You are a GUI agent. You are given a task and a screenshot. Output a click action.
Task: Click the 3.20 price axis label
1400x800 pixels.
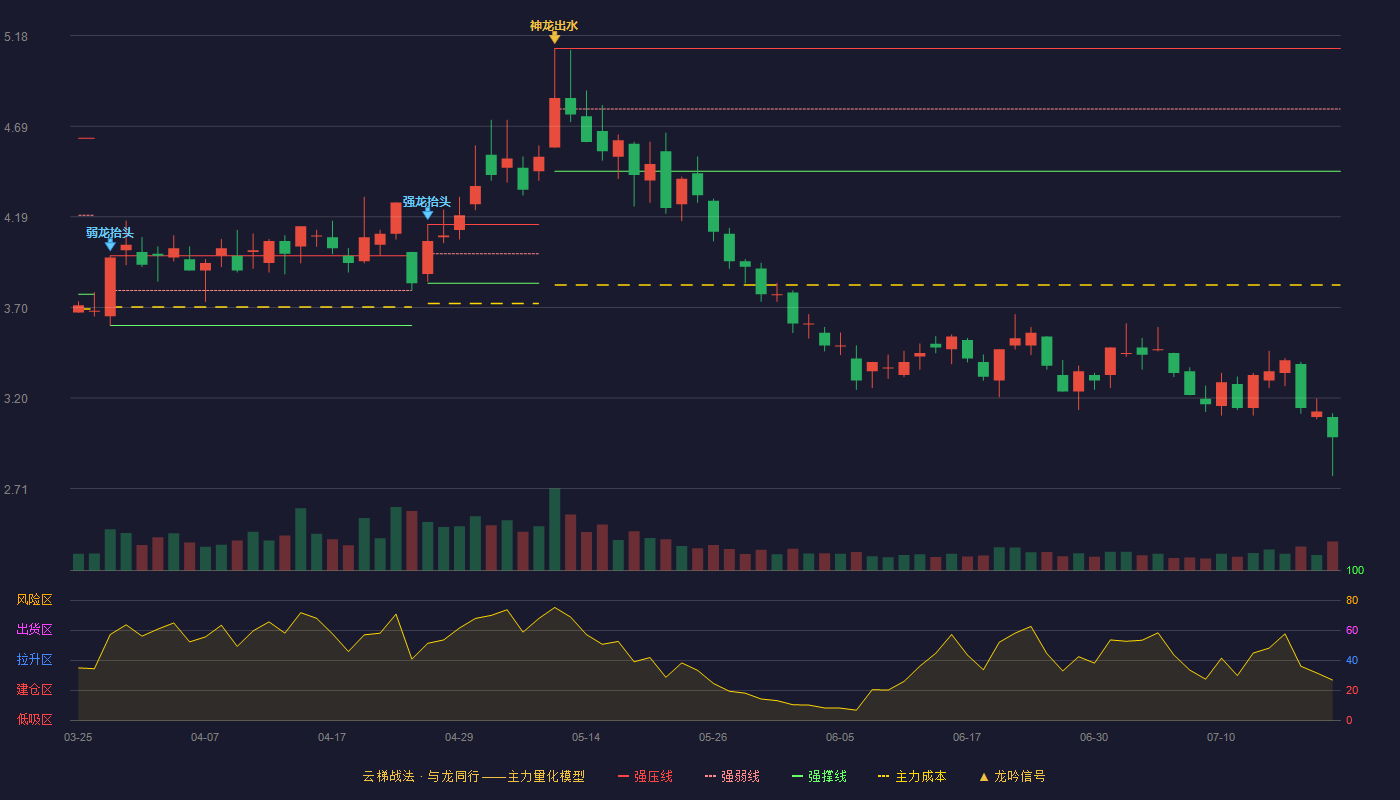coord(16,399)
